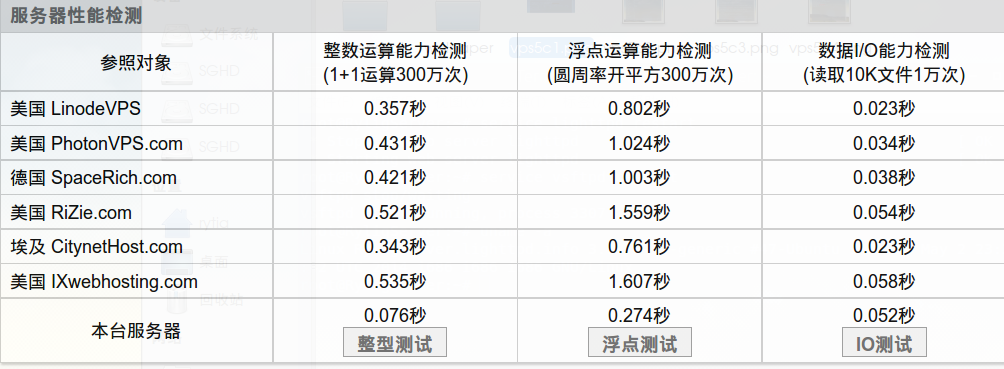Image resolution: width=1004 pixels, height=369 pixels.
Task: Click the 本台服务器 row label
Action: click(136, 331)
